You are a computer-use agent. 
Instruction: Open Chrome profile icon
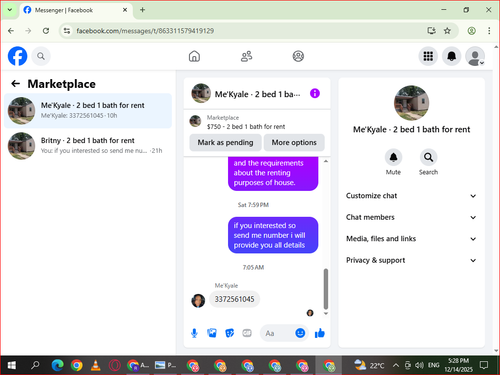click(x=471, y=31)
